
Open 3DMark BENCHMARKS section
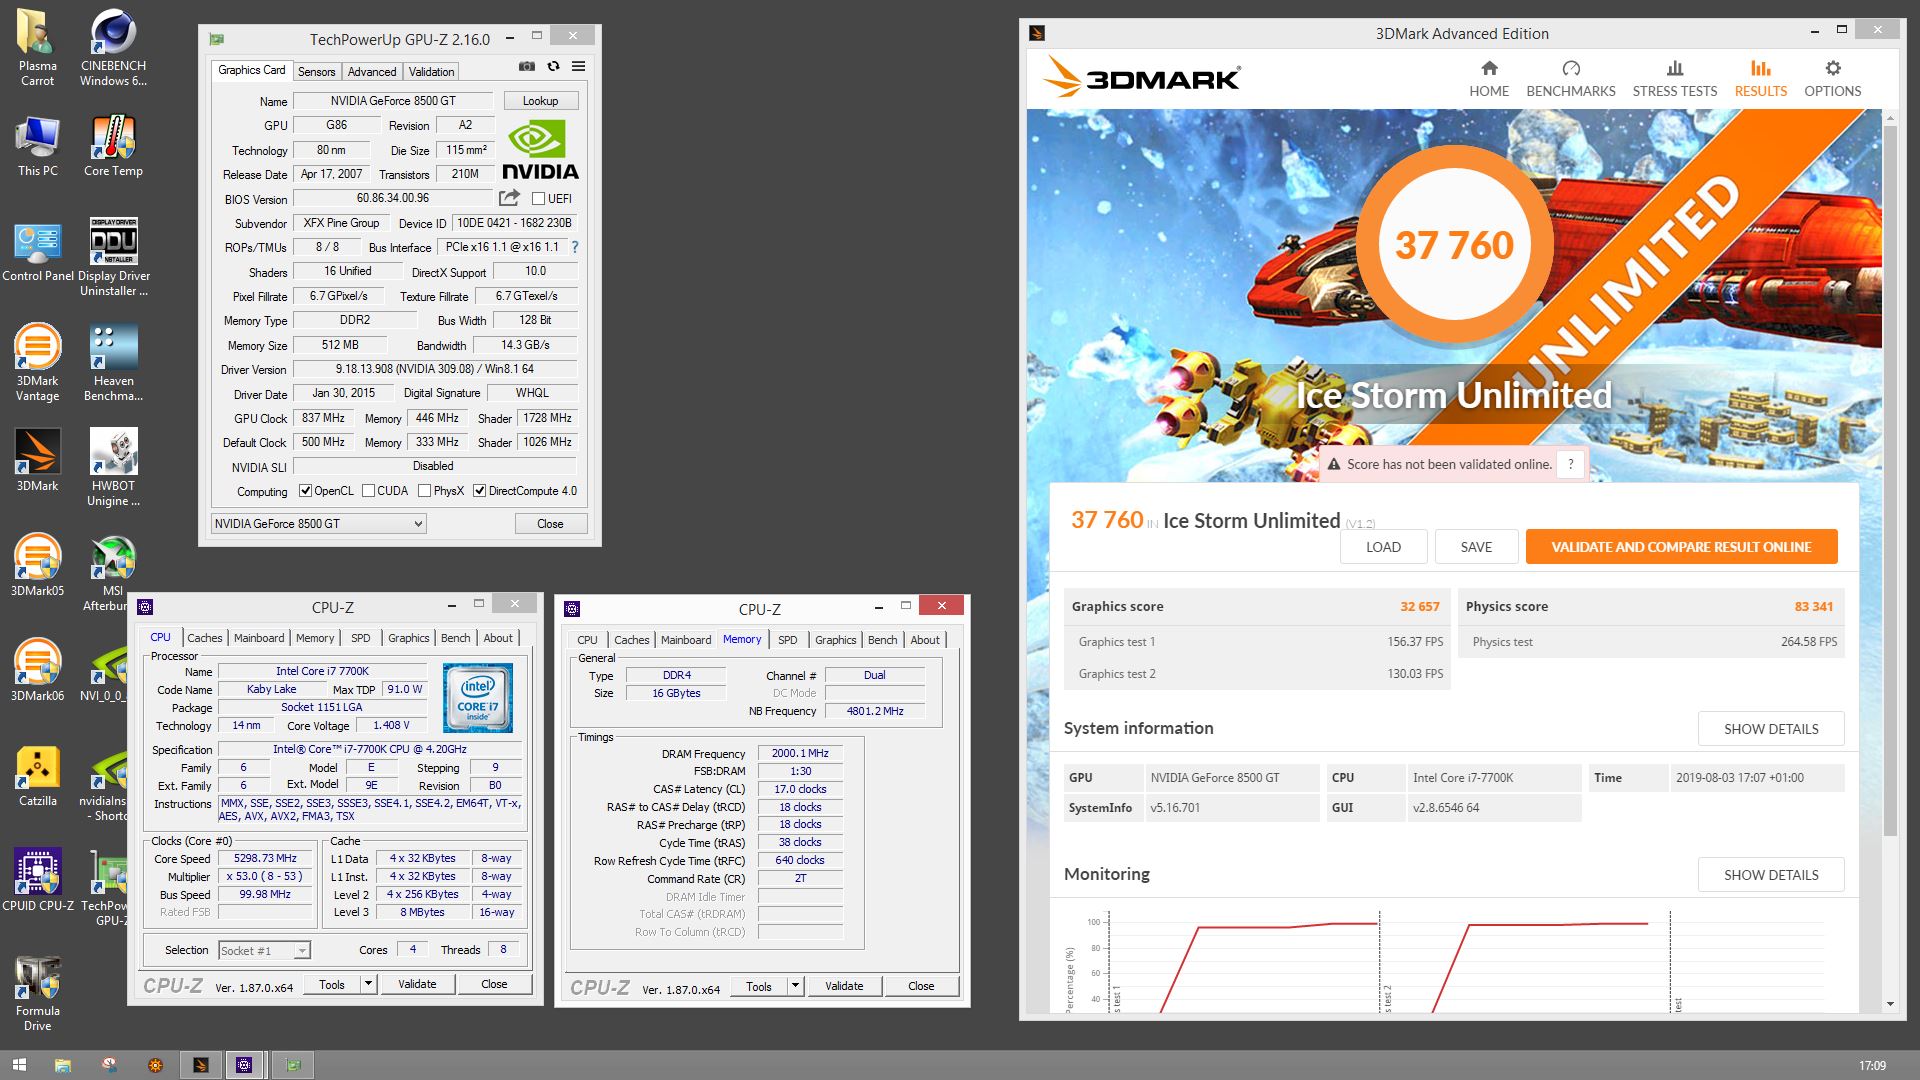[1571, 79]
